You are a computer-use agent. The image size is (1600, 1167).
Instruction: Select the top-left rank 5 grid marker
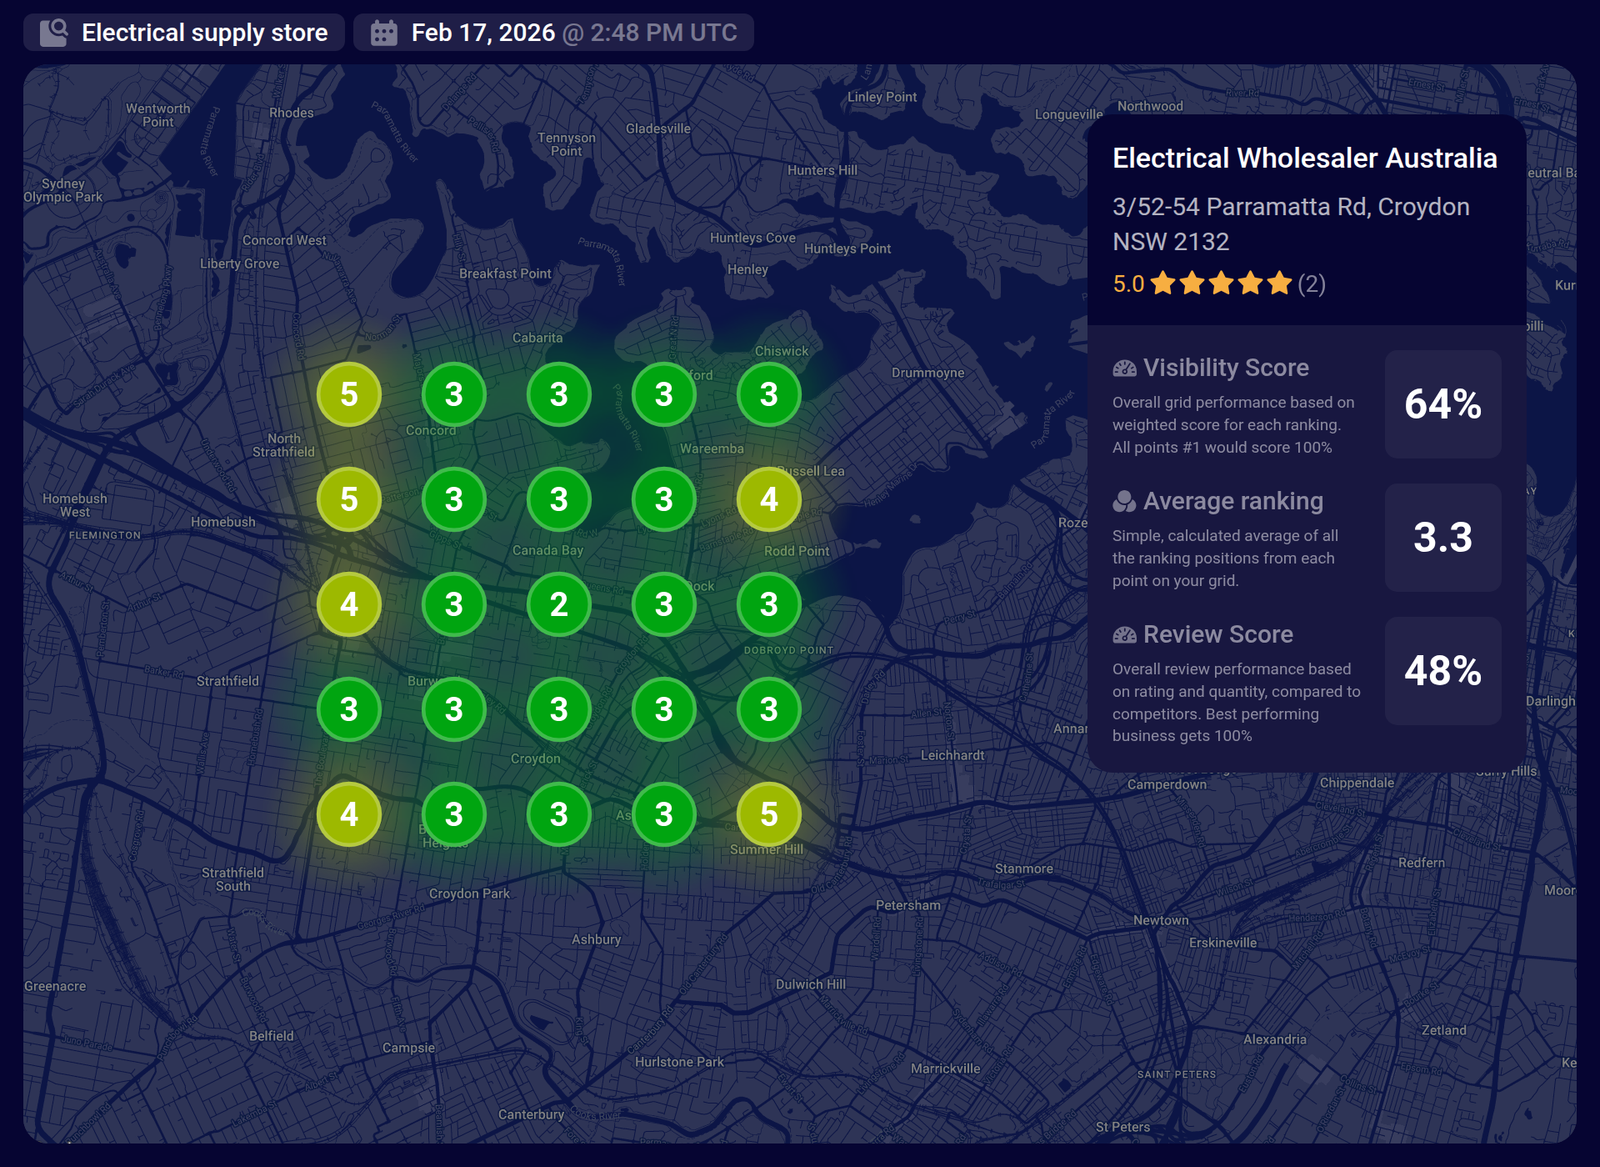click(x=349, y=394)
